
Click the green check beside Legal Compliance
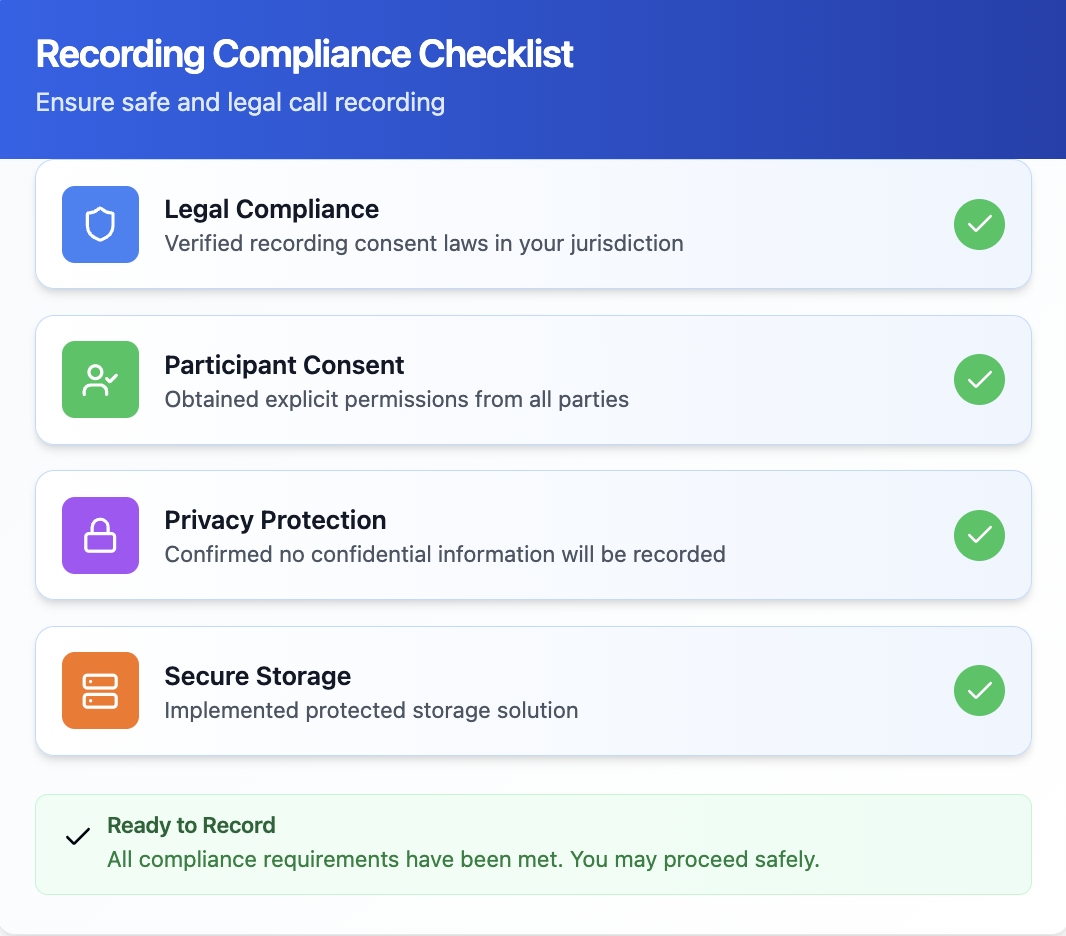coord(979,224)
